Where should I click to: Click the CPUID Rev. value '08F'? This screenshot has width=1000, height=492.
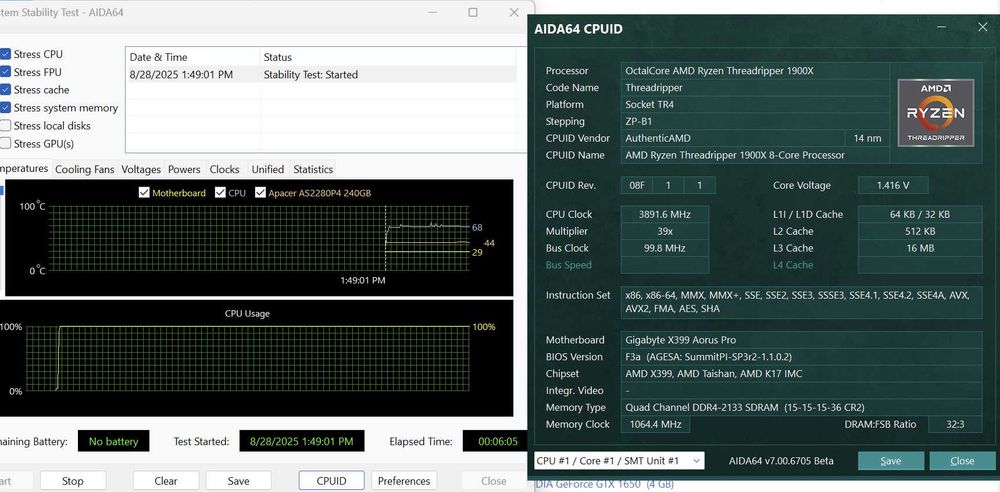pos(636,186)
